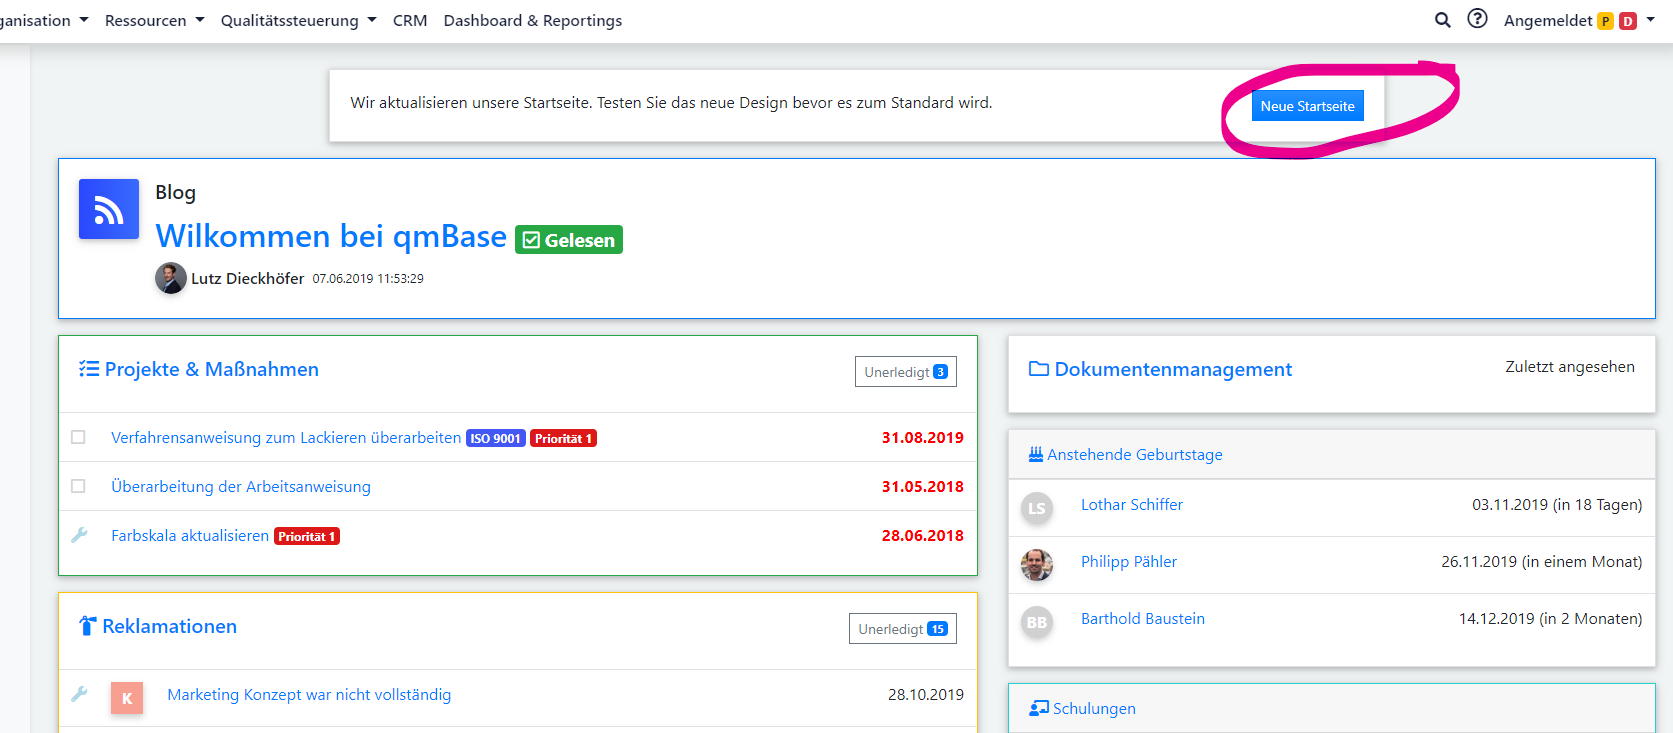Open the search magnifier icon
This screenshot has height=733, width=1673.
pyautogui.click(x=1442, y=20)
